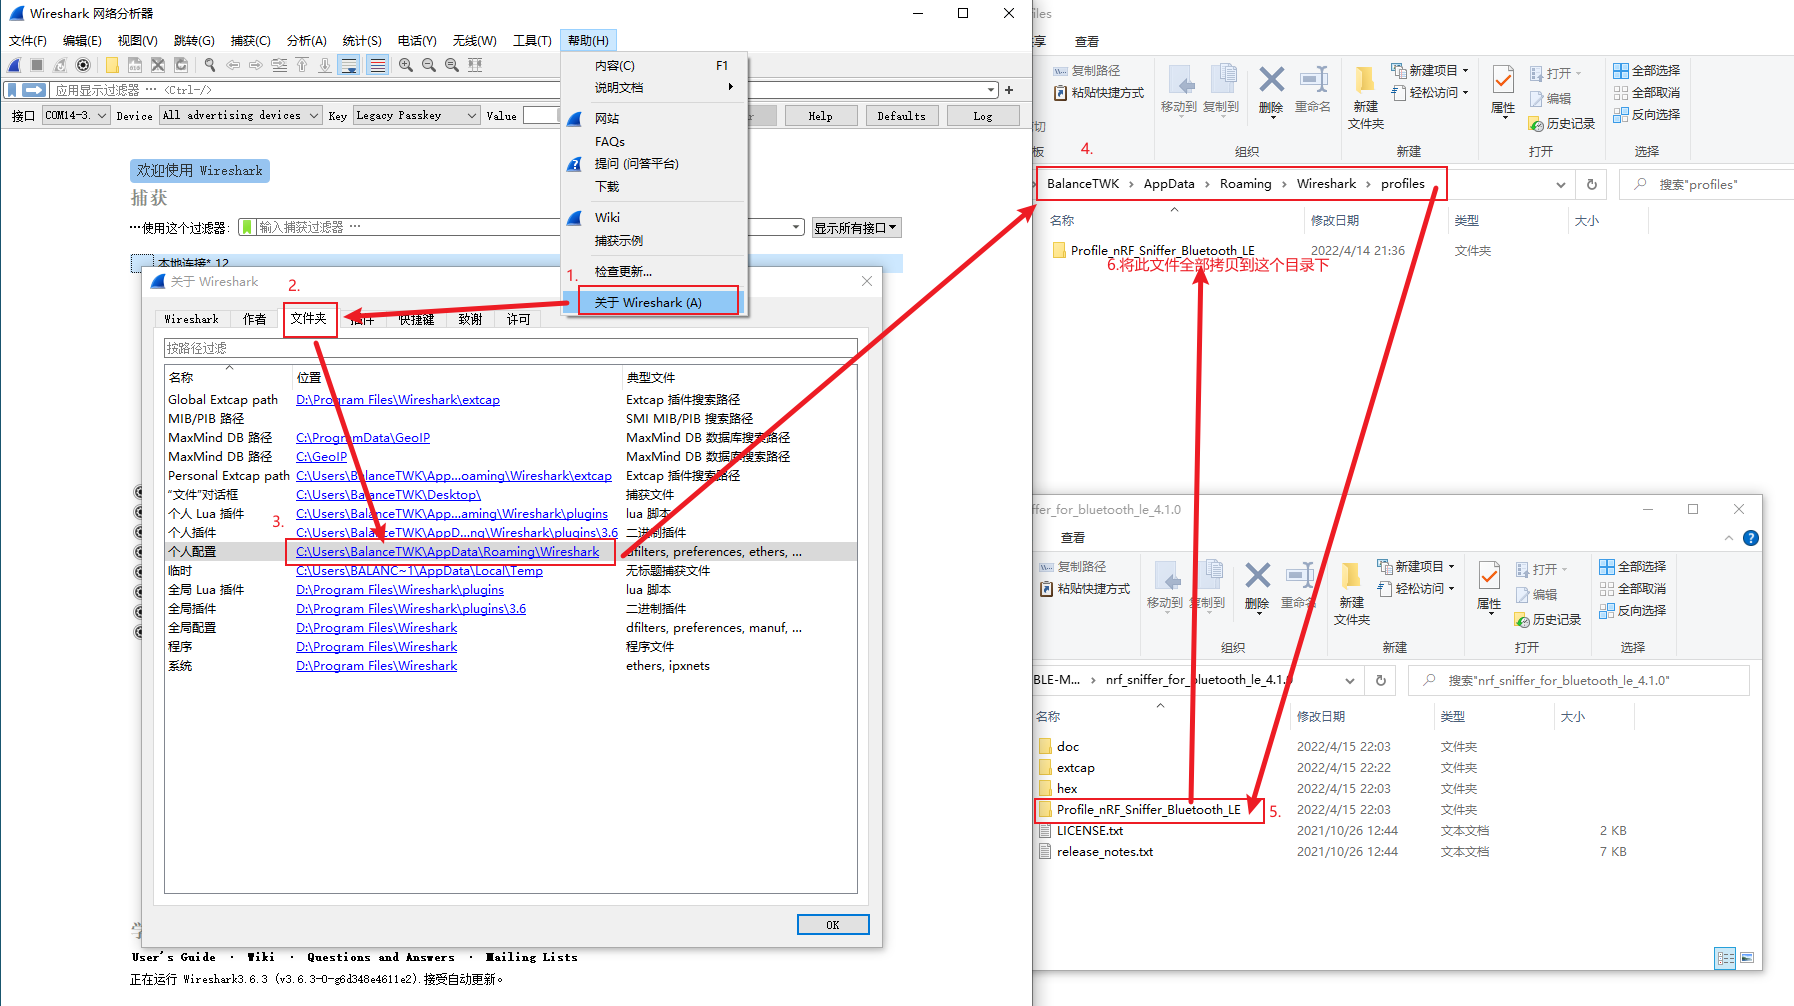
Task: Jump to first packet up-arrow icon
Action: pyautogui.click(x=302, y=65)
